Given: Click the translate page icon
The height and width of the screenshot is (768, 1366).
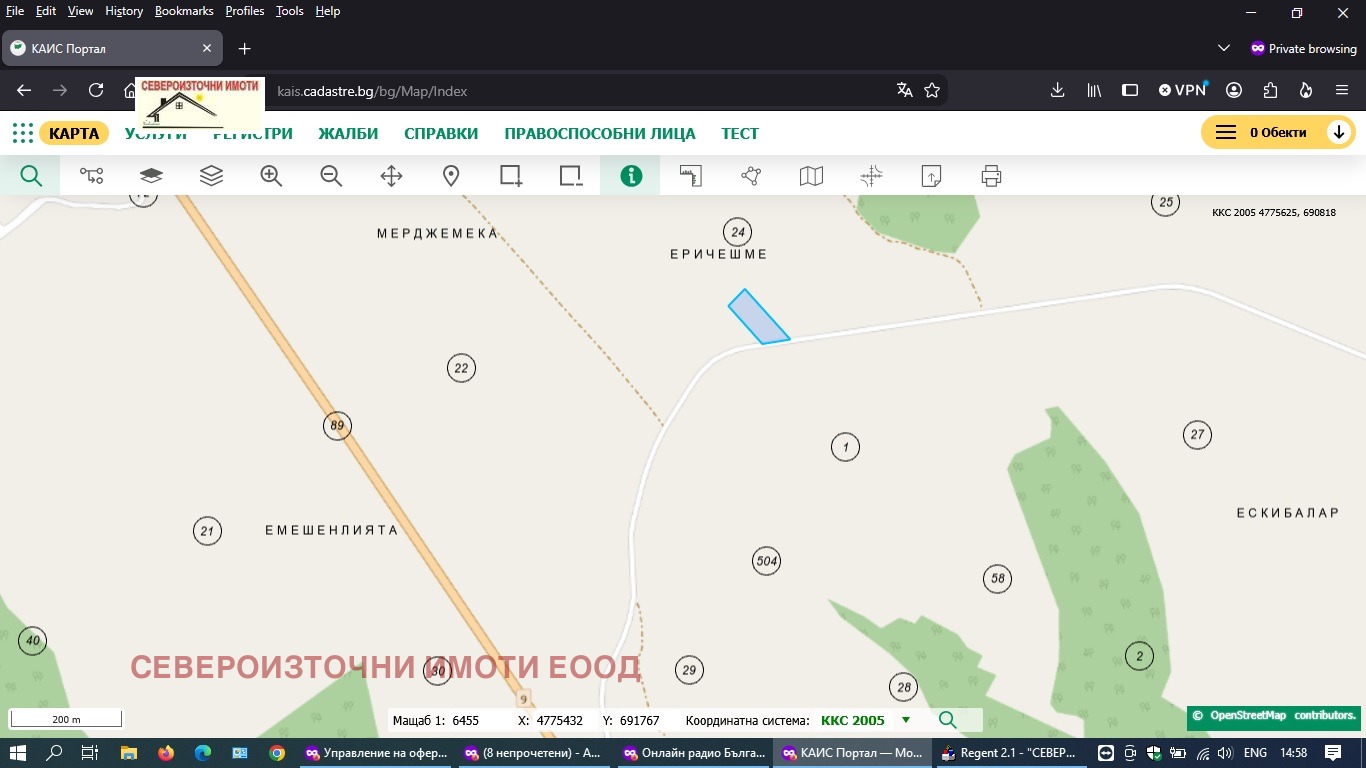Looking at the screenshot, I should (x=905, y=90).
